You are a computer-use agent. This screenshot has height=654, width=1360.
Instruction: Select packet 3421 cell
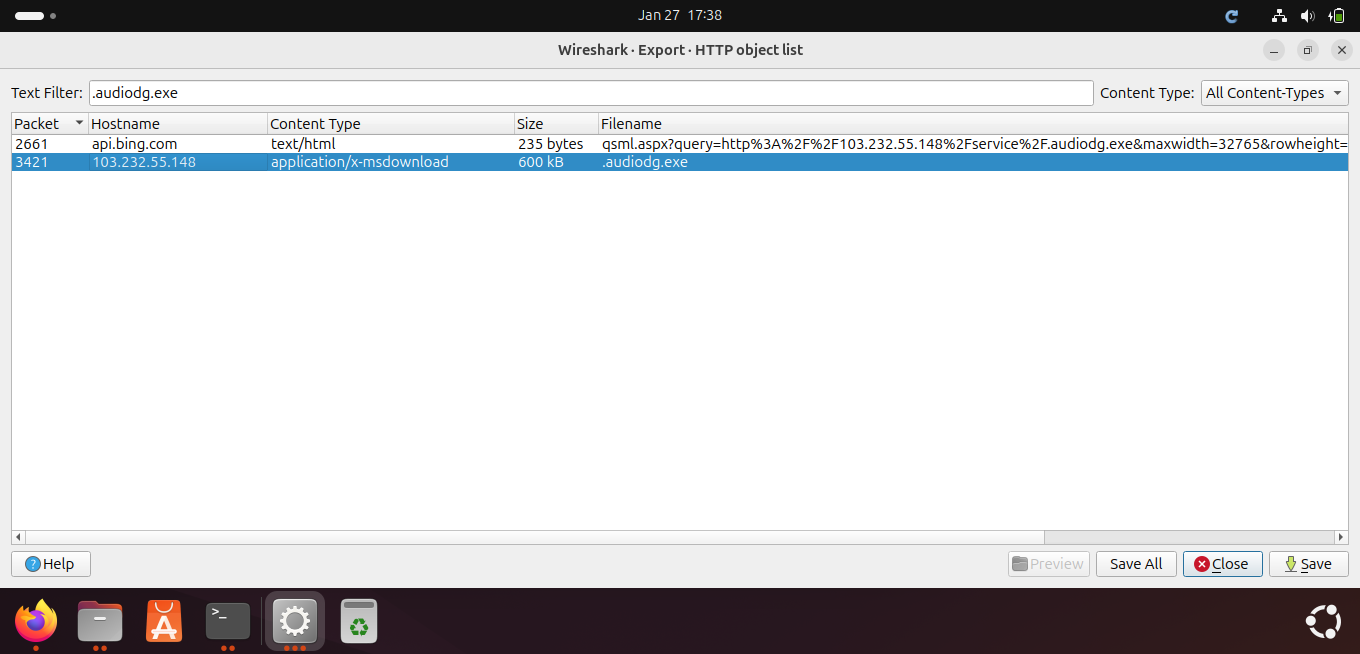click(49, 162)
